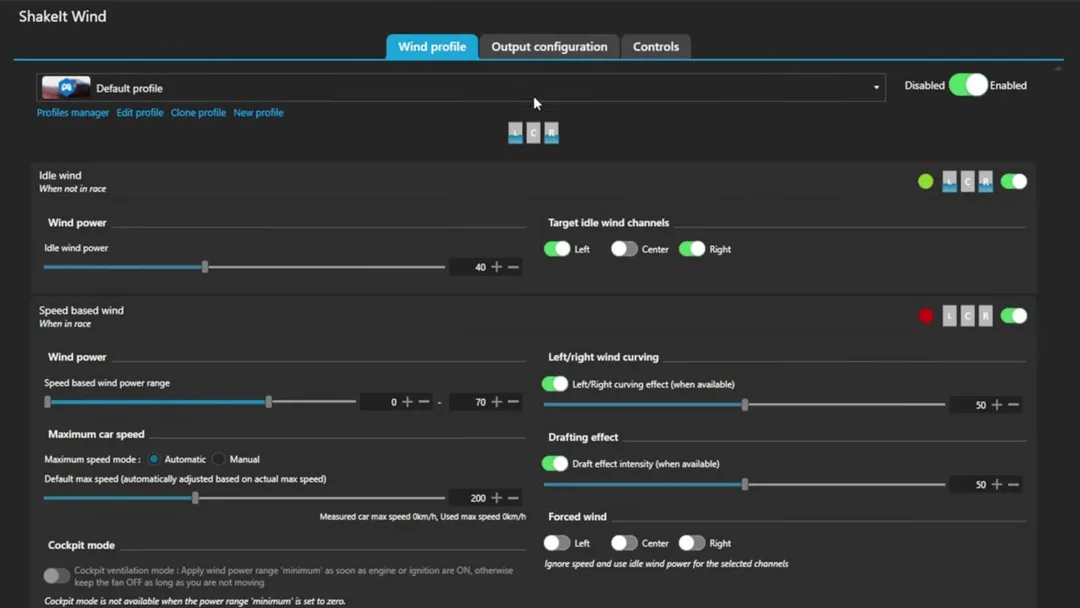Select Manual maximum speed mode
This screenshot has height=608, width=1080.
tap(219, 459)
